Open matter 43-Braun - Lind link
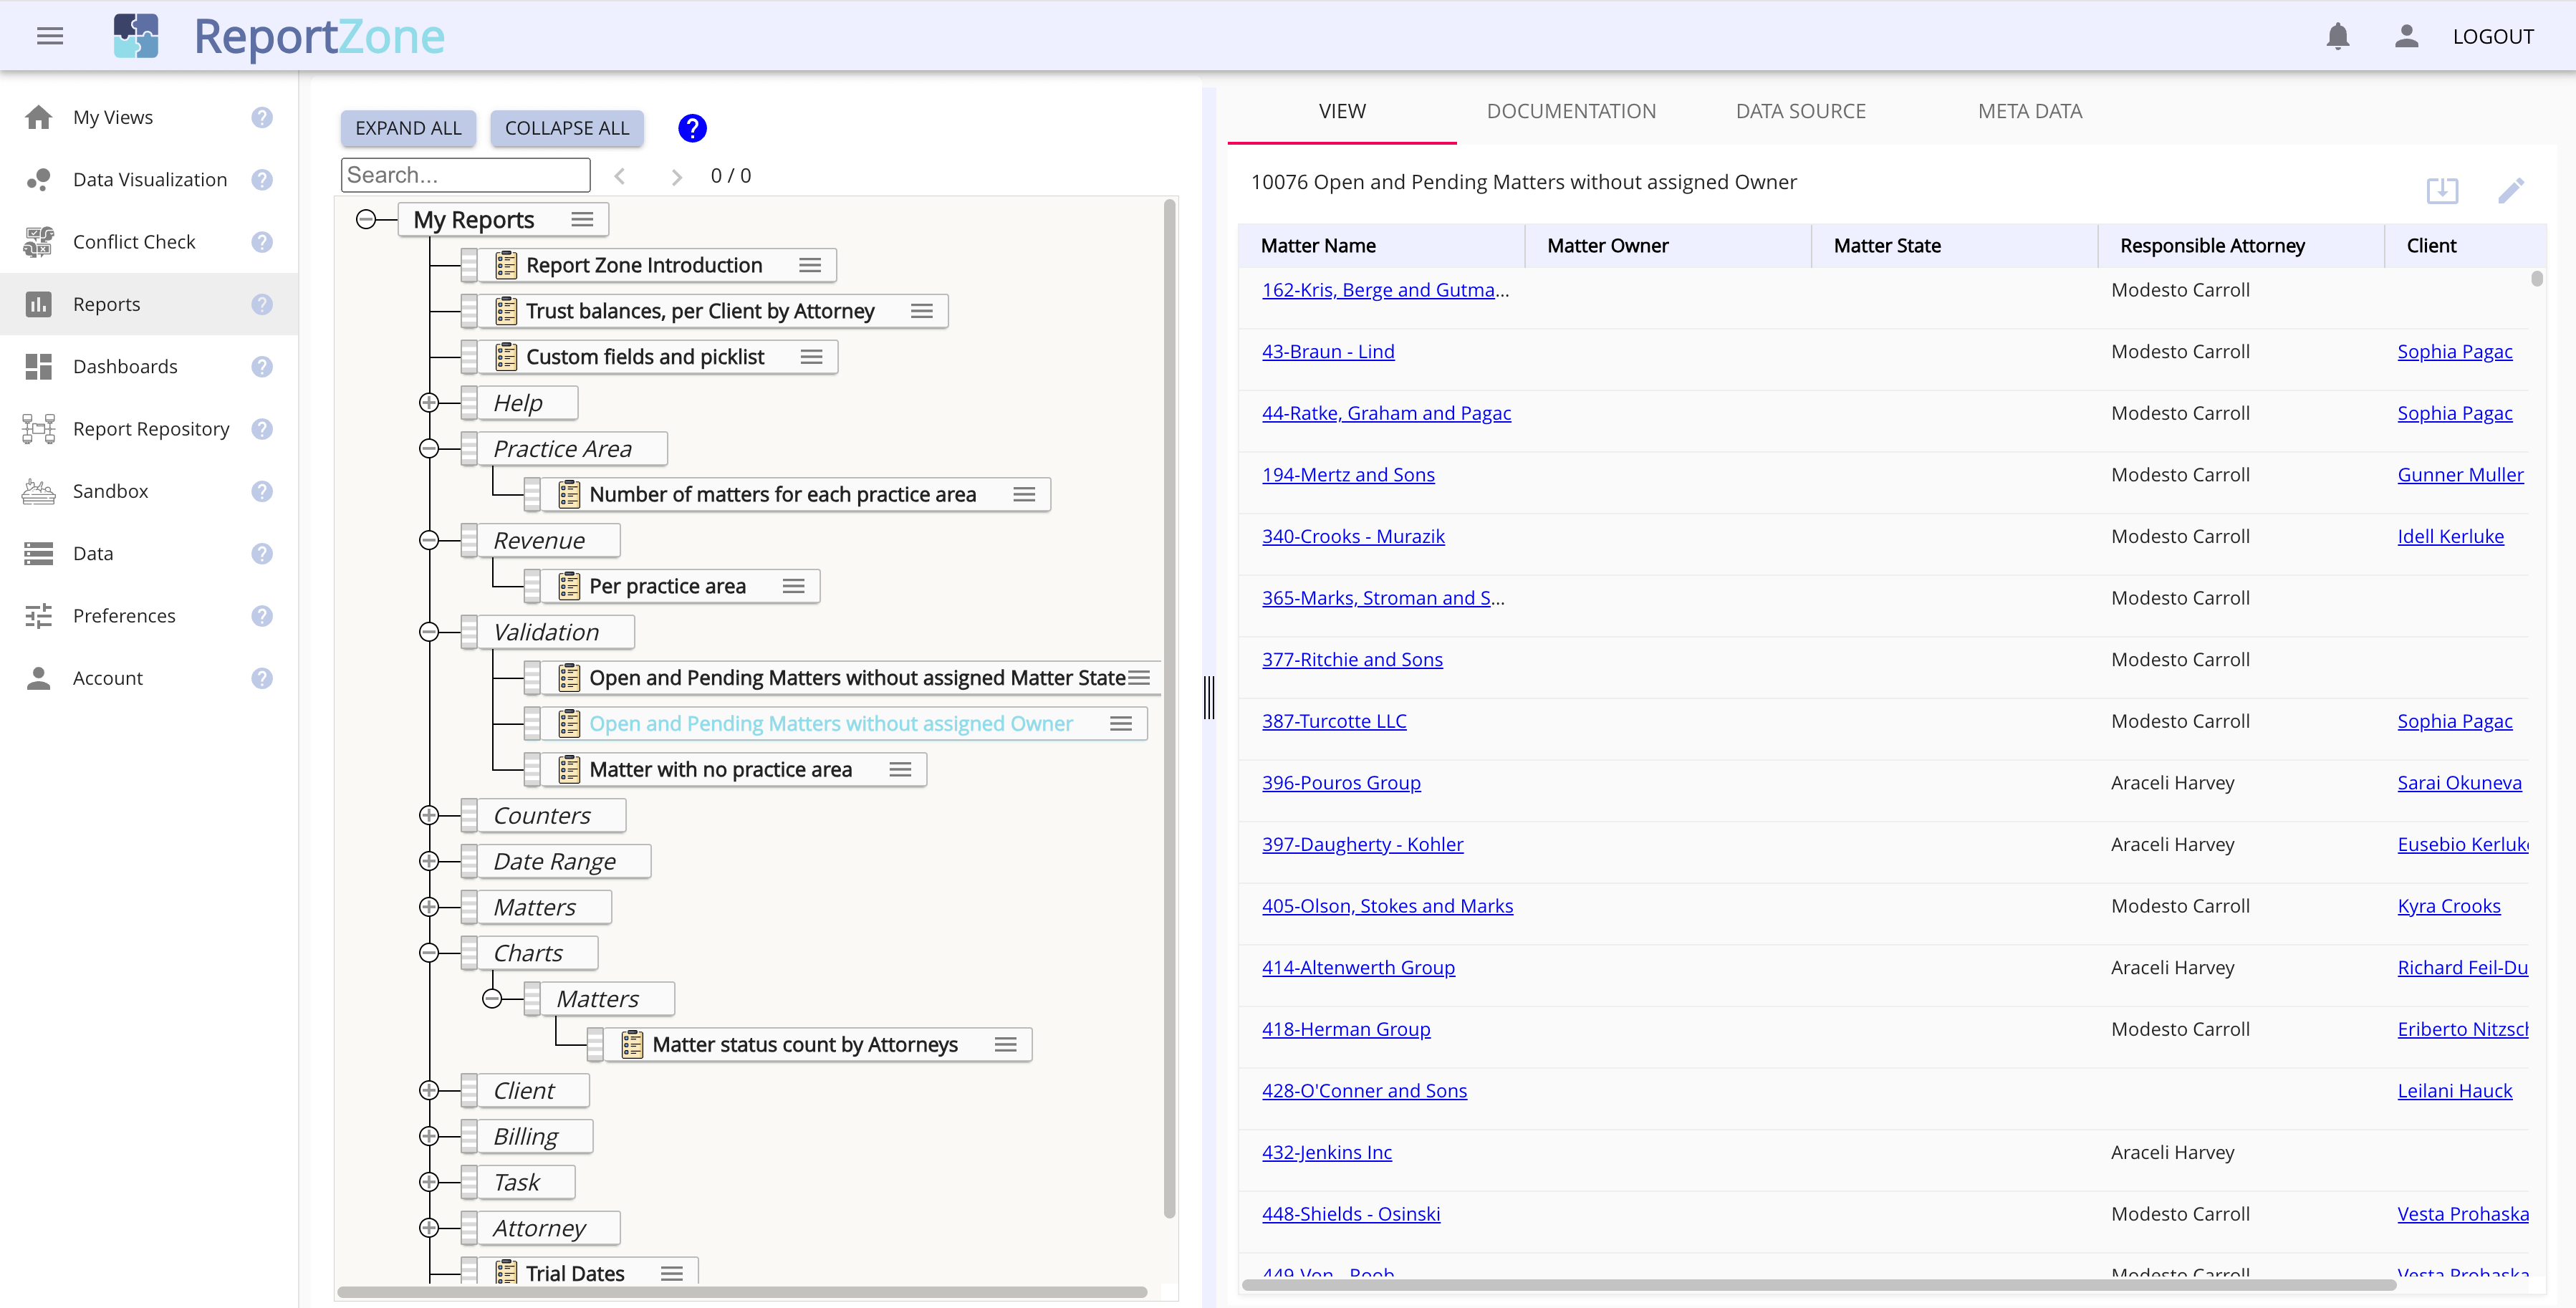The width and height of the screenshot is (2576, 1308). (x=1328, y=351)
